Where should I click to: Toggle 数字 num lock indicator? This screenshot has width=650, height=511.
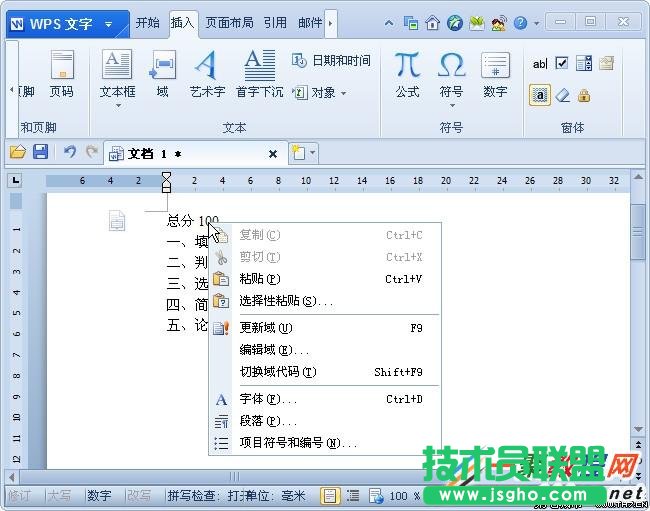tap(99, 496)
